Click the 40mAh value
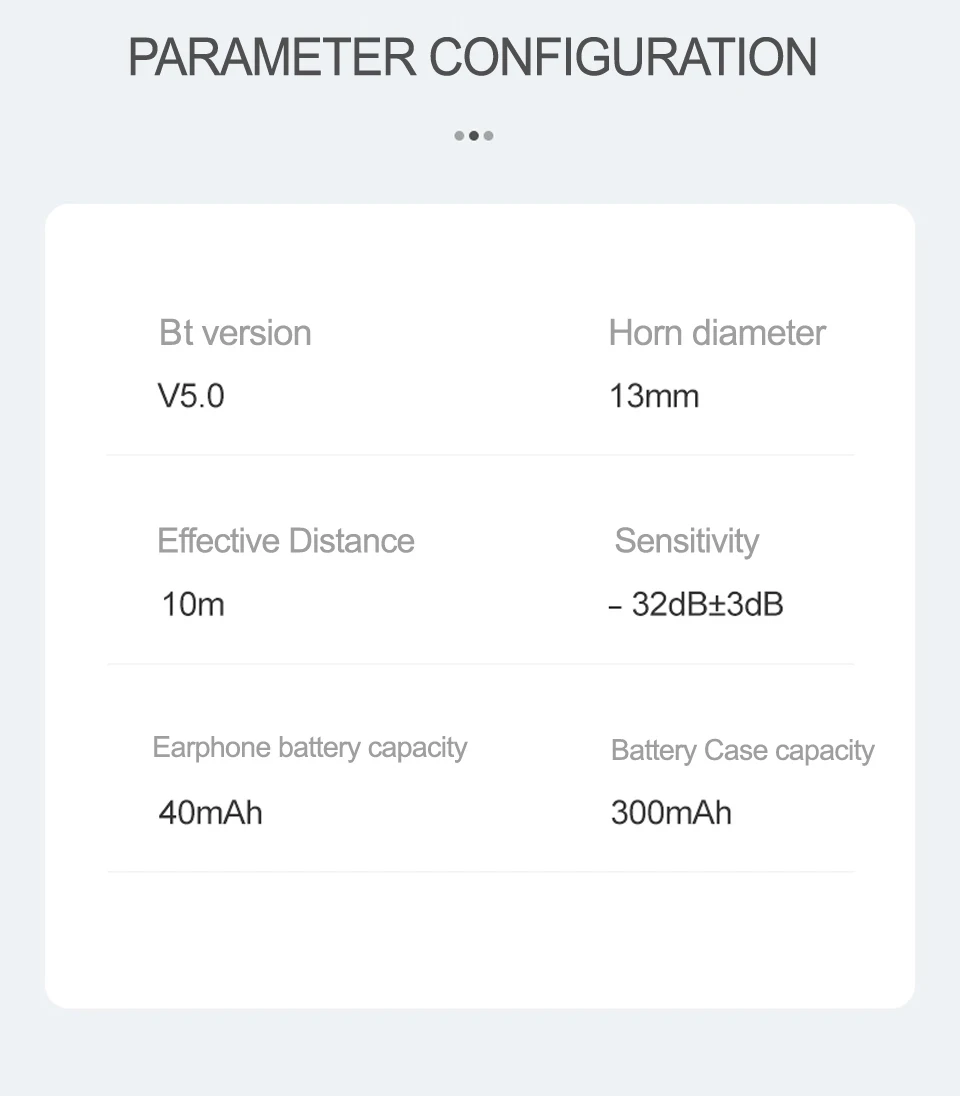 (211, 812)
